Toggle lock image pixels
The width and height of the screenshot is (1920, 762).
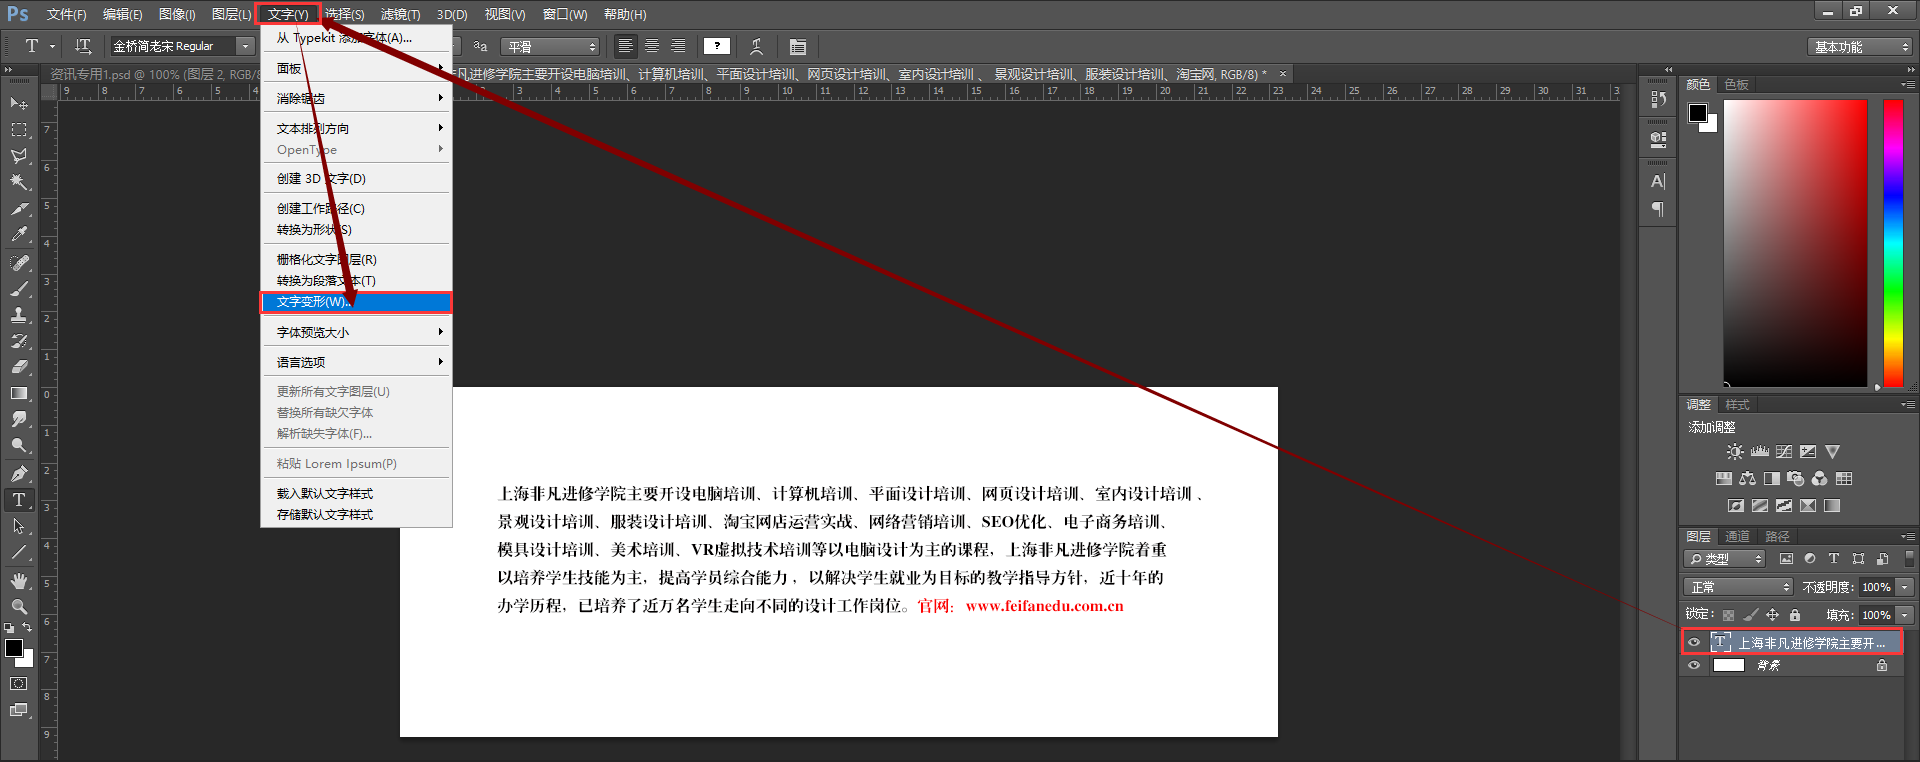click(x=1750, y=615)
